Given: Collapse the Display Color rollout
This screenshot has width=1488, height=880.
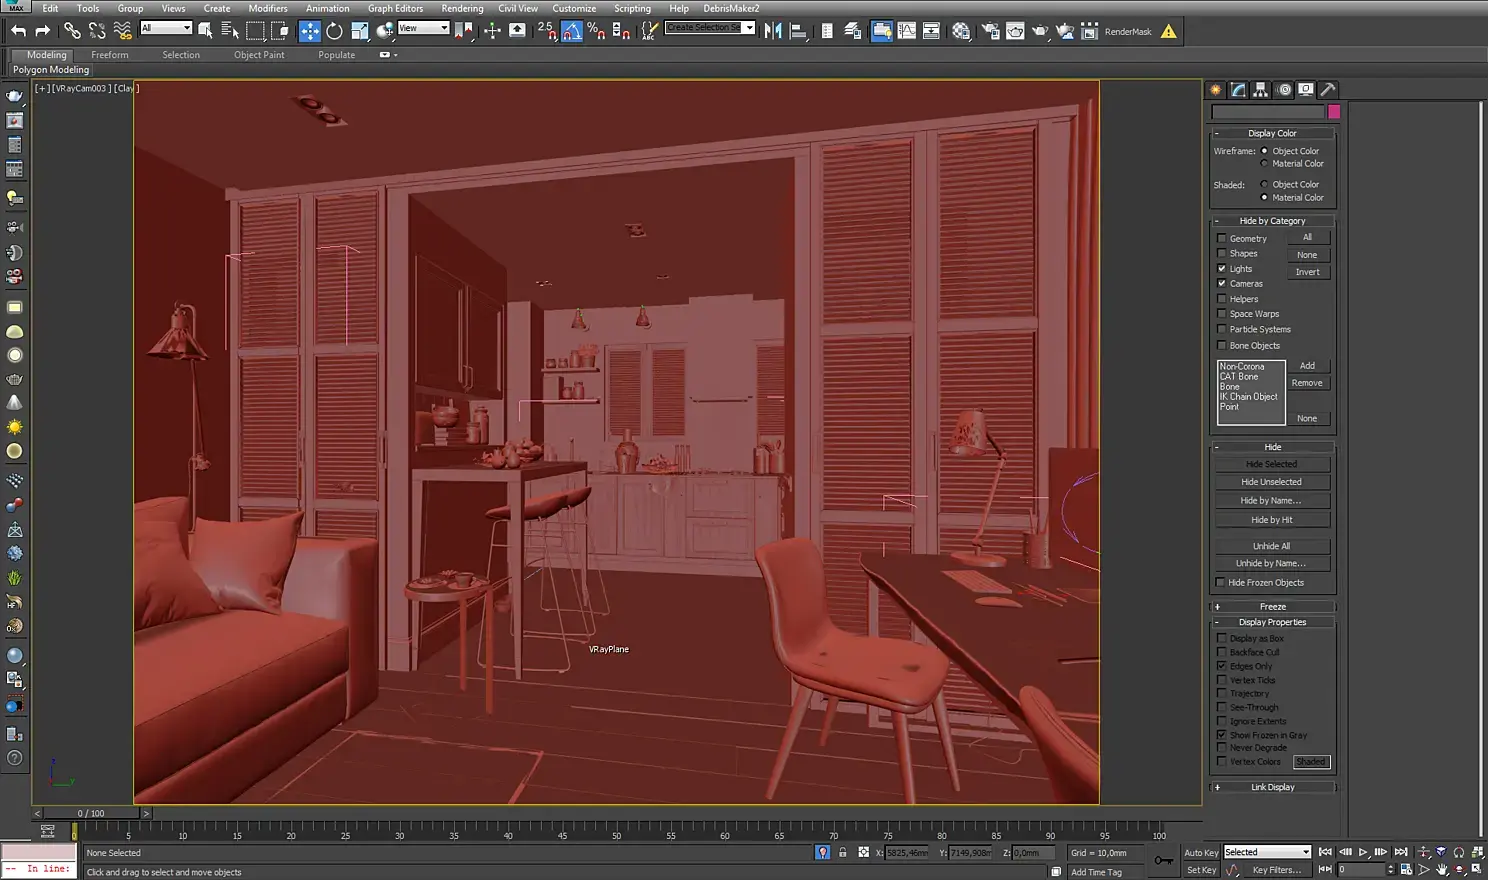Looking at the screenshot, I should pos(1273,133).
